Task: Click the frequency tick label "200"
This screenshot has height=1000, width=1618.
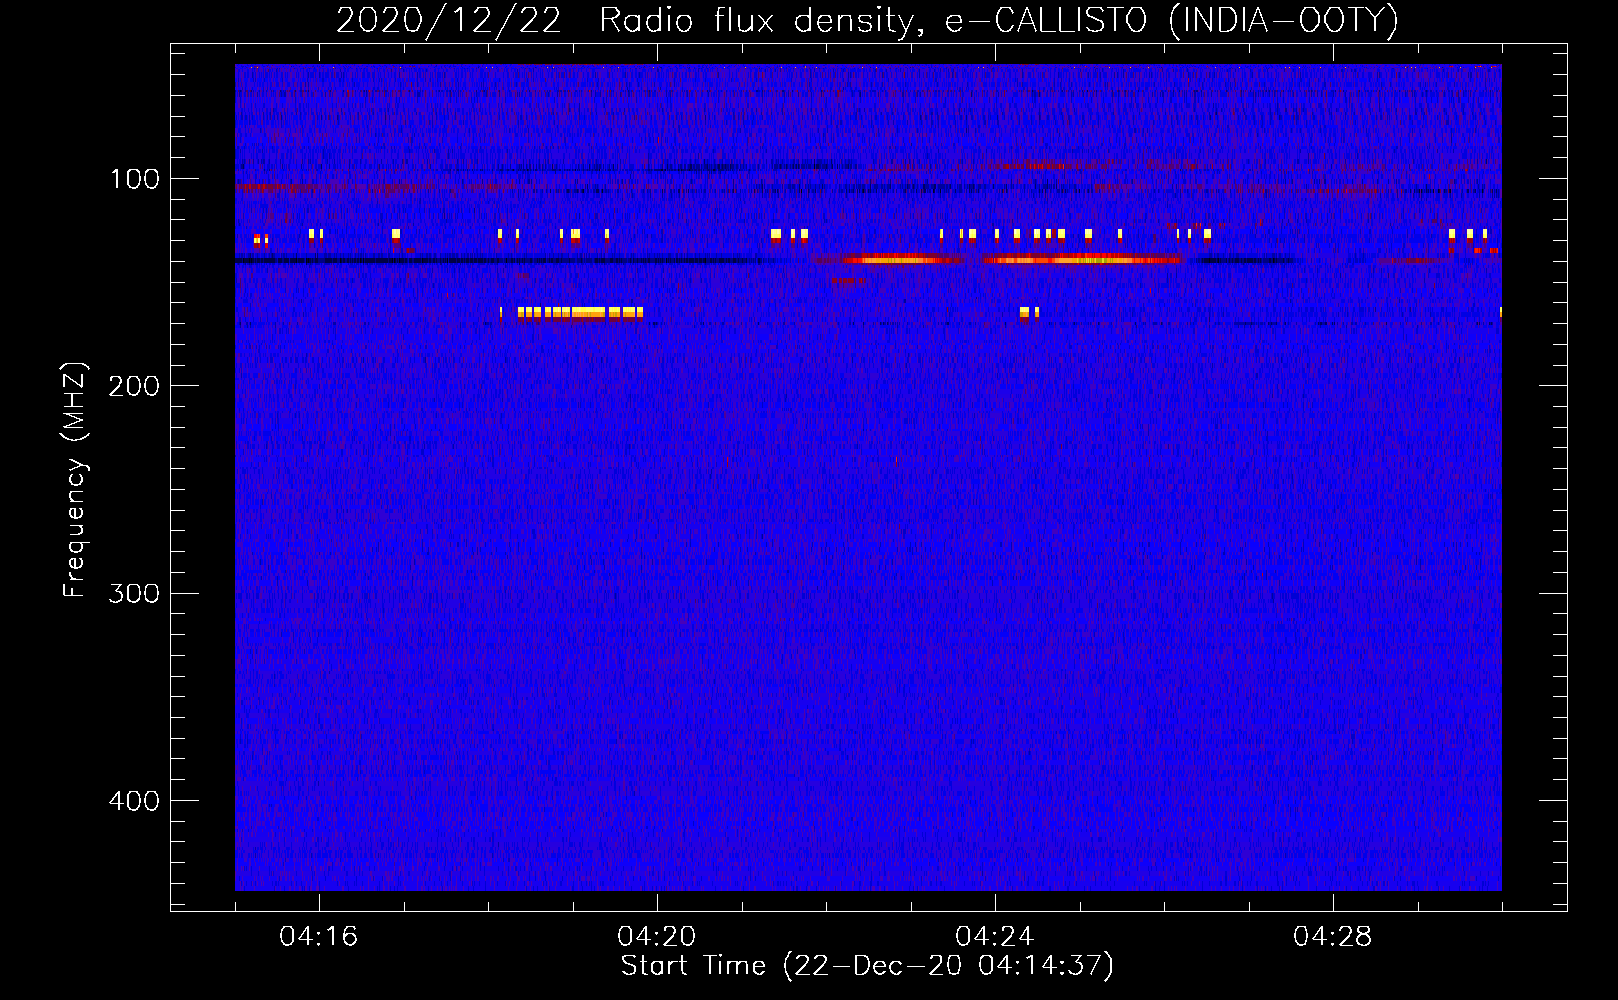Action: (135, 386)
